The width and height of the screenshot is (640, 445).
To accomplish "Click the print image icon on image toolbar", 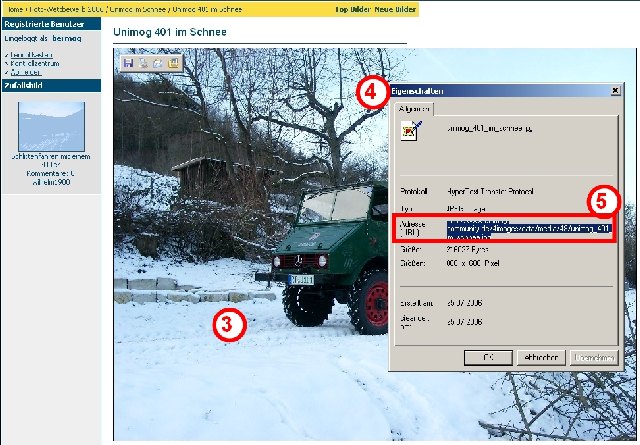I will pos(143,63).
